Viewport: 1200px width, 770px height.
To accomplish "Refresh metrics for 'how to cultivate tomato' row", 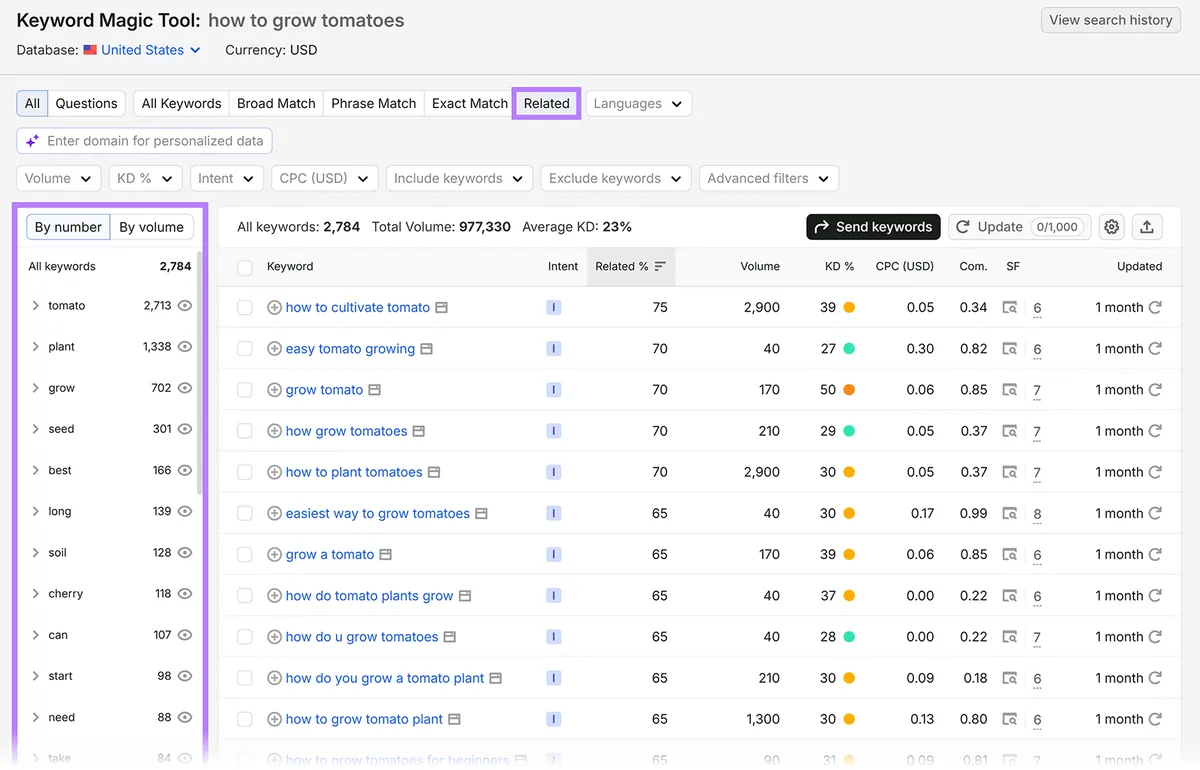I will 1155,308.
